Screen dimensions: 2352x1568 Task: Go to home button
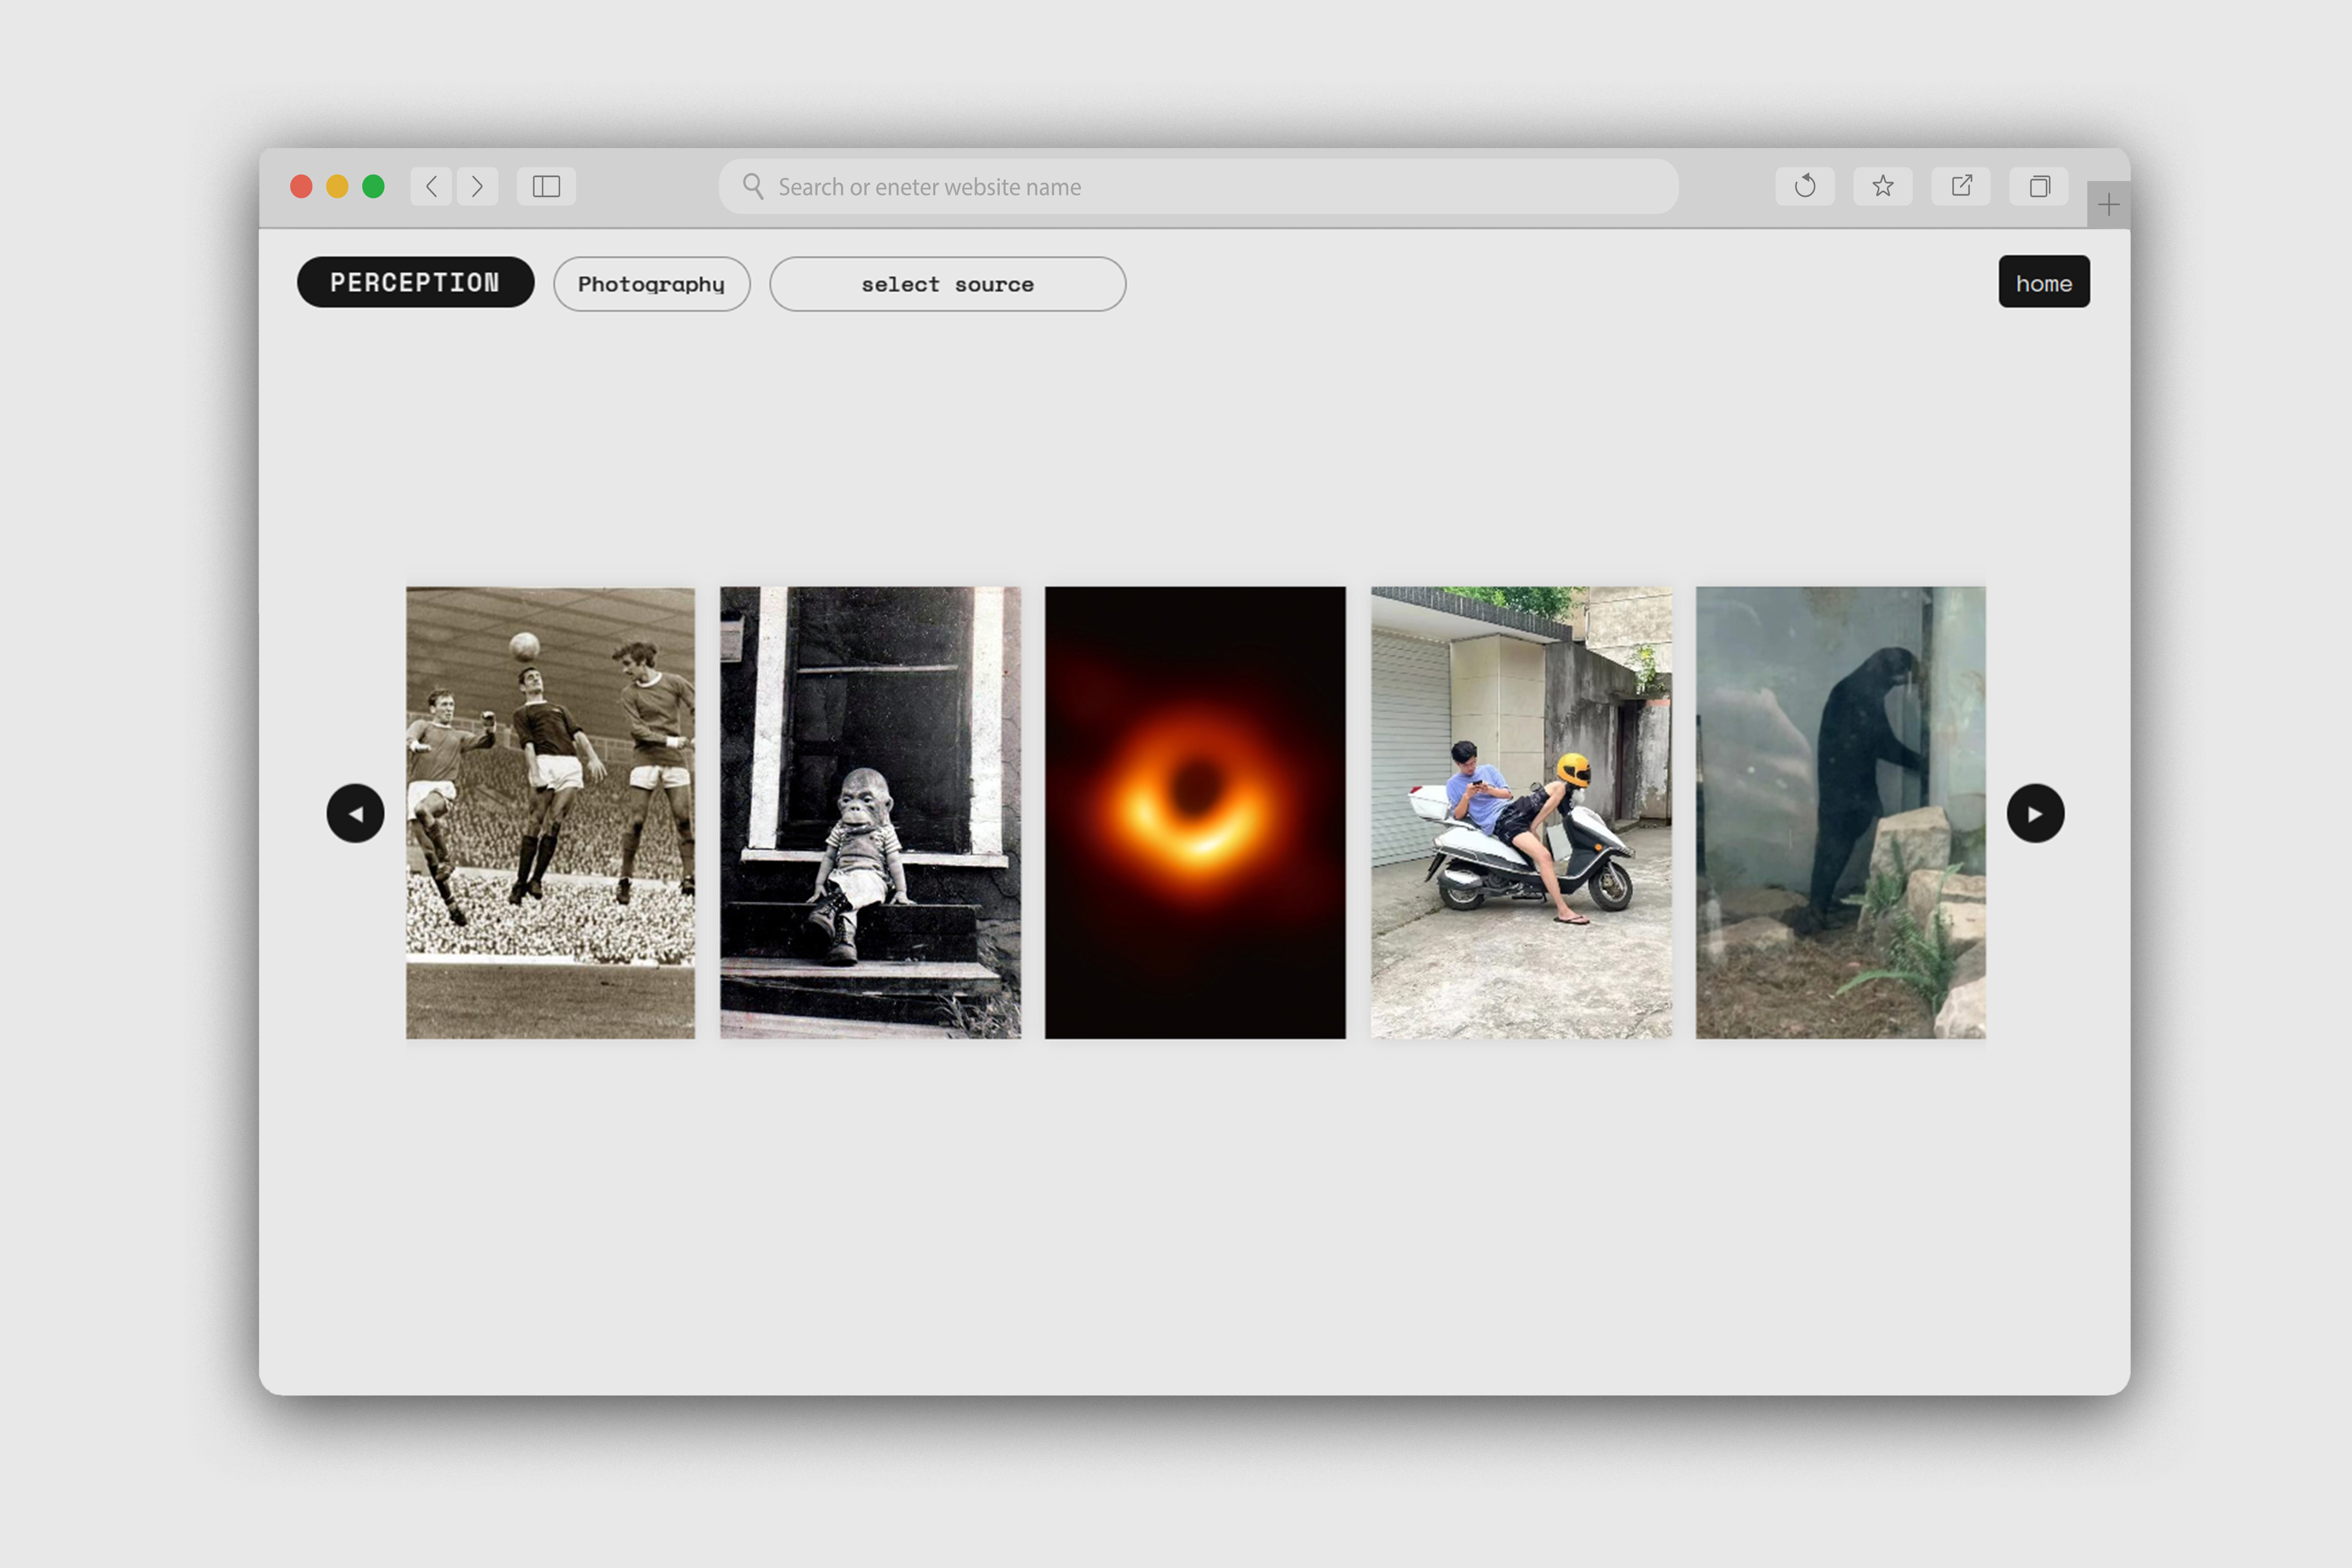(x=2043, y=282)
